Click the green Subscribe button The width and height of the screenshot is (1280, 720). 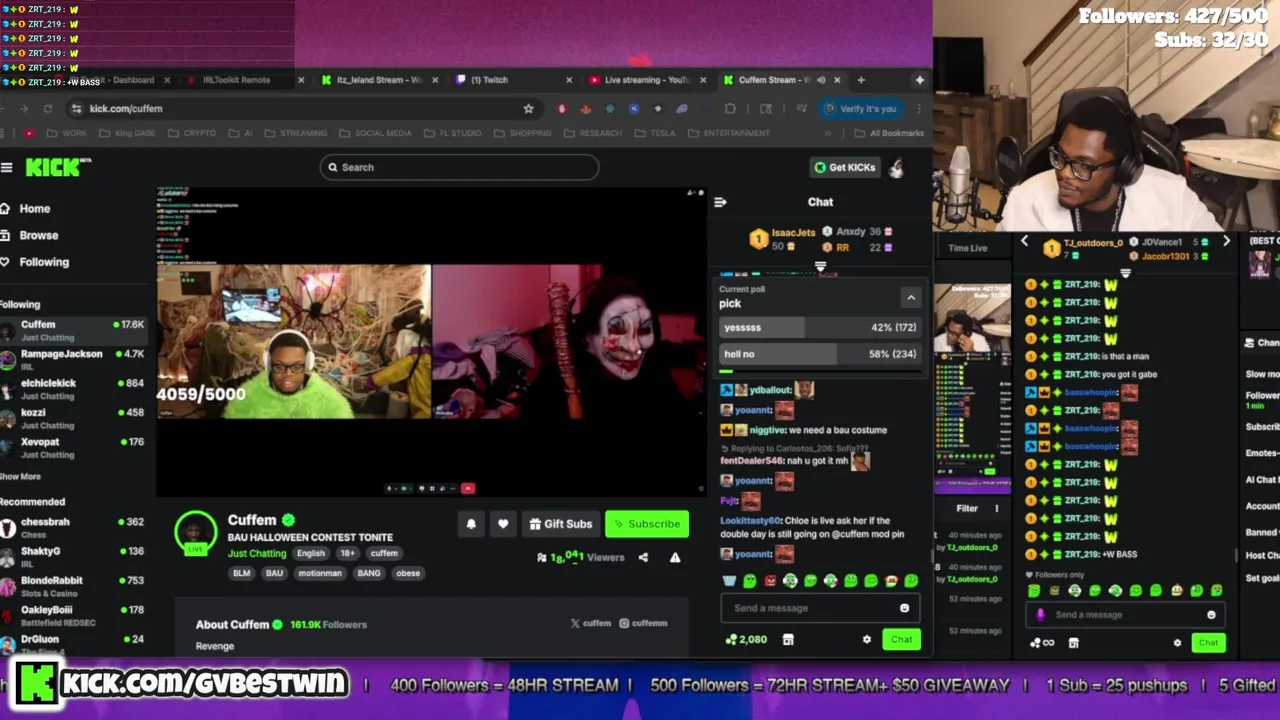pyautogui.click(x=647, y=524)
